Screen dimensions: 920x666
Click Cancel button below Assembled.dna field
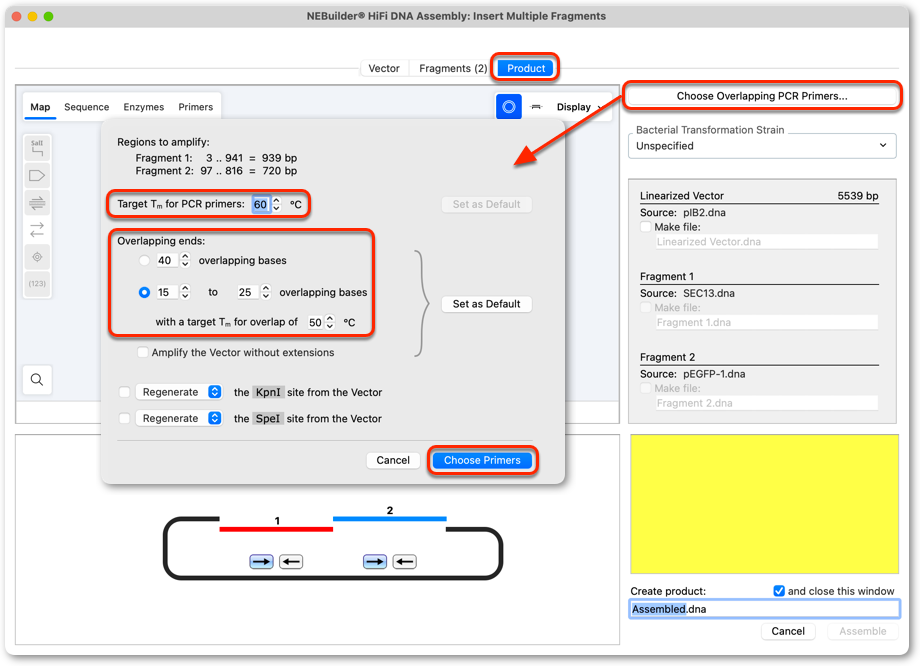click(787, 631)
